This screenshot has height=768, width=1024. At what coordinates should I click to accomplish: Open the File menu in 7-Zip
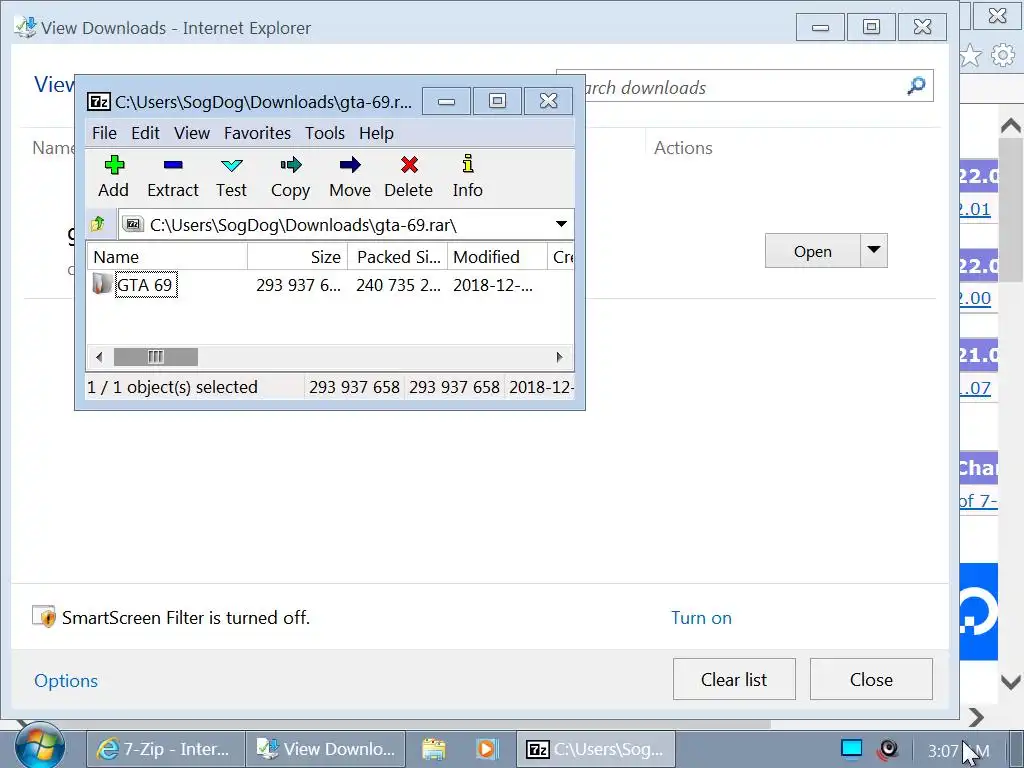coord(104,133)
